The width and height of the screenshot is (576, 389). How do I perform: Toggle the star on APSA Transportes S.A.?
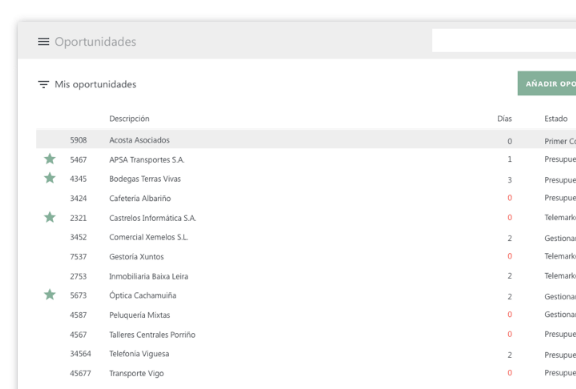(x=50, y=159)
